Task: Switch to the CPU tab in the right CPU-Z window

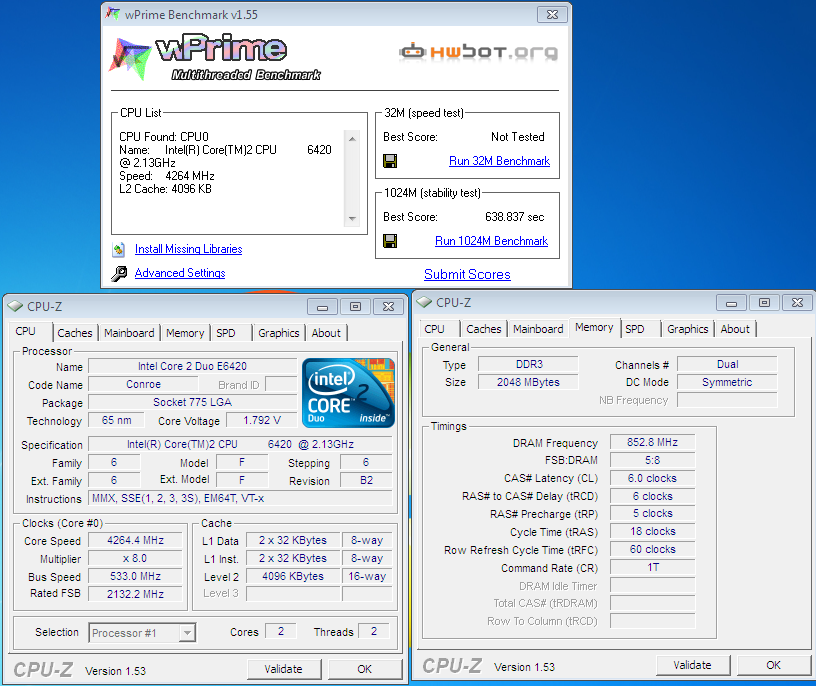Action: (x=435, y=329)
